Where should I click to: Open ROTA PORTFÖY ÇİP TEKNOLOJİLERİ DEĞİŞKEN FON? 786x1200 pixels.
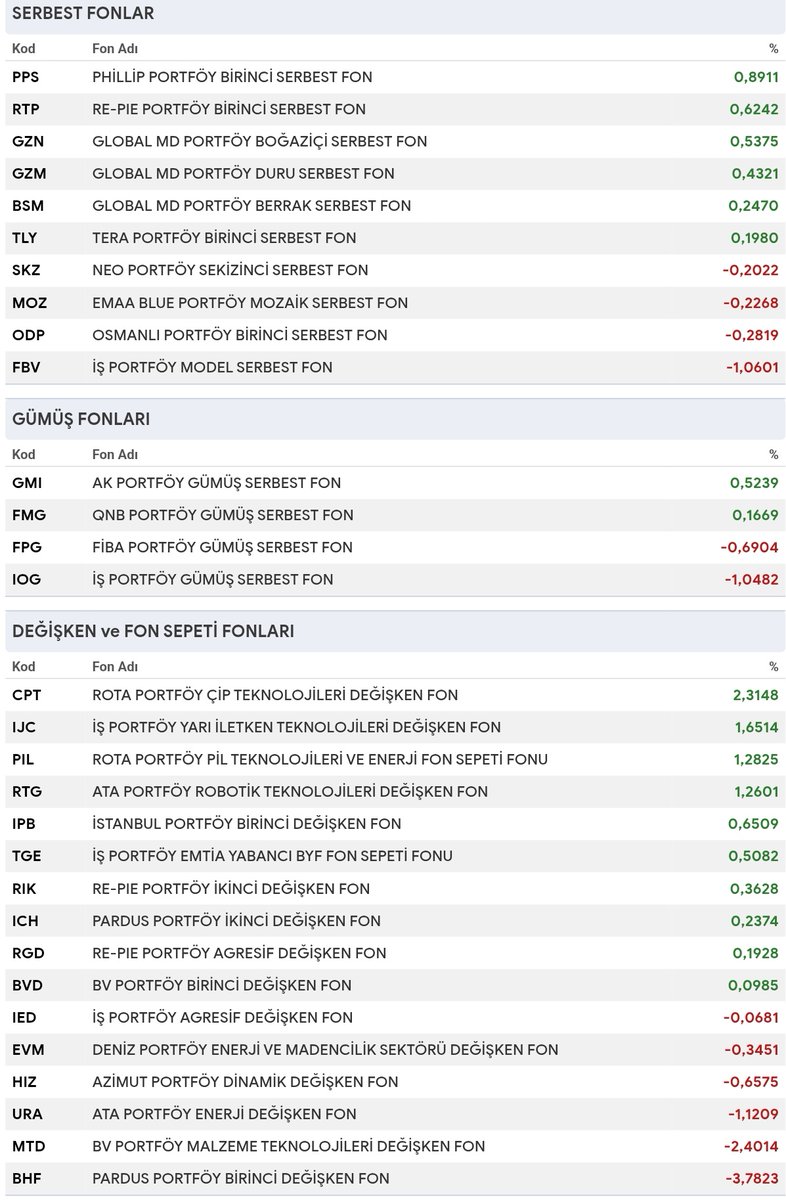coord(275,695)
